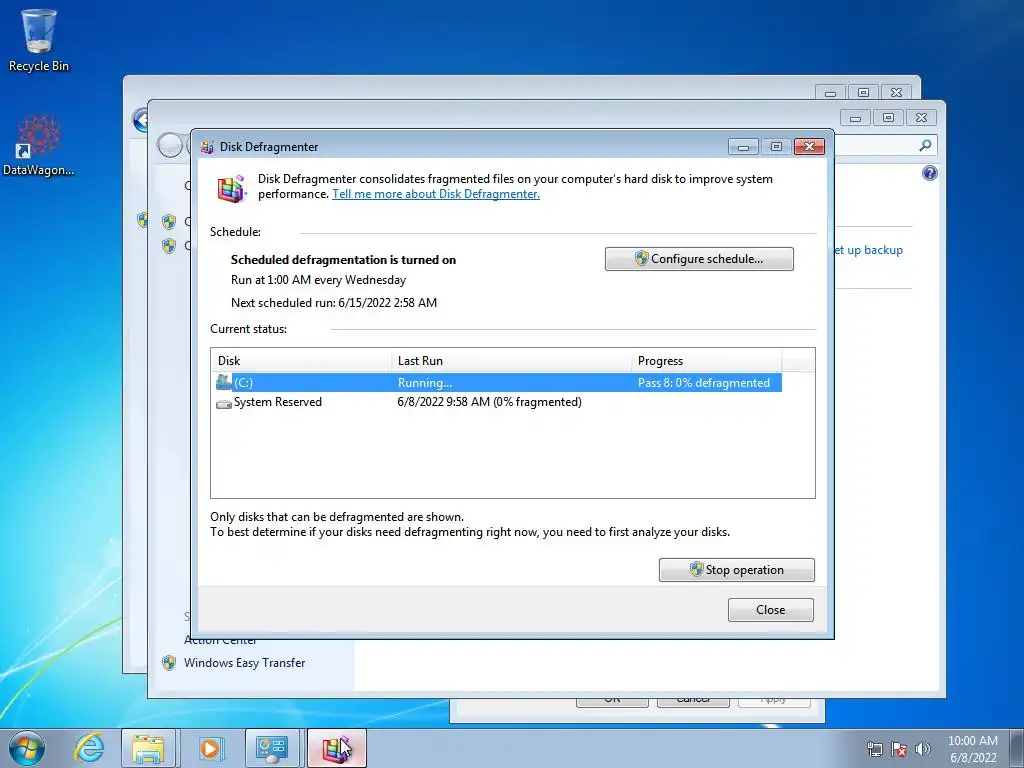The height and width of the screenshot is (768, 1024).
Task: Click the shield icon beside Windows Easy Transfer
Action: click(169, 663)
